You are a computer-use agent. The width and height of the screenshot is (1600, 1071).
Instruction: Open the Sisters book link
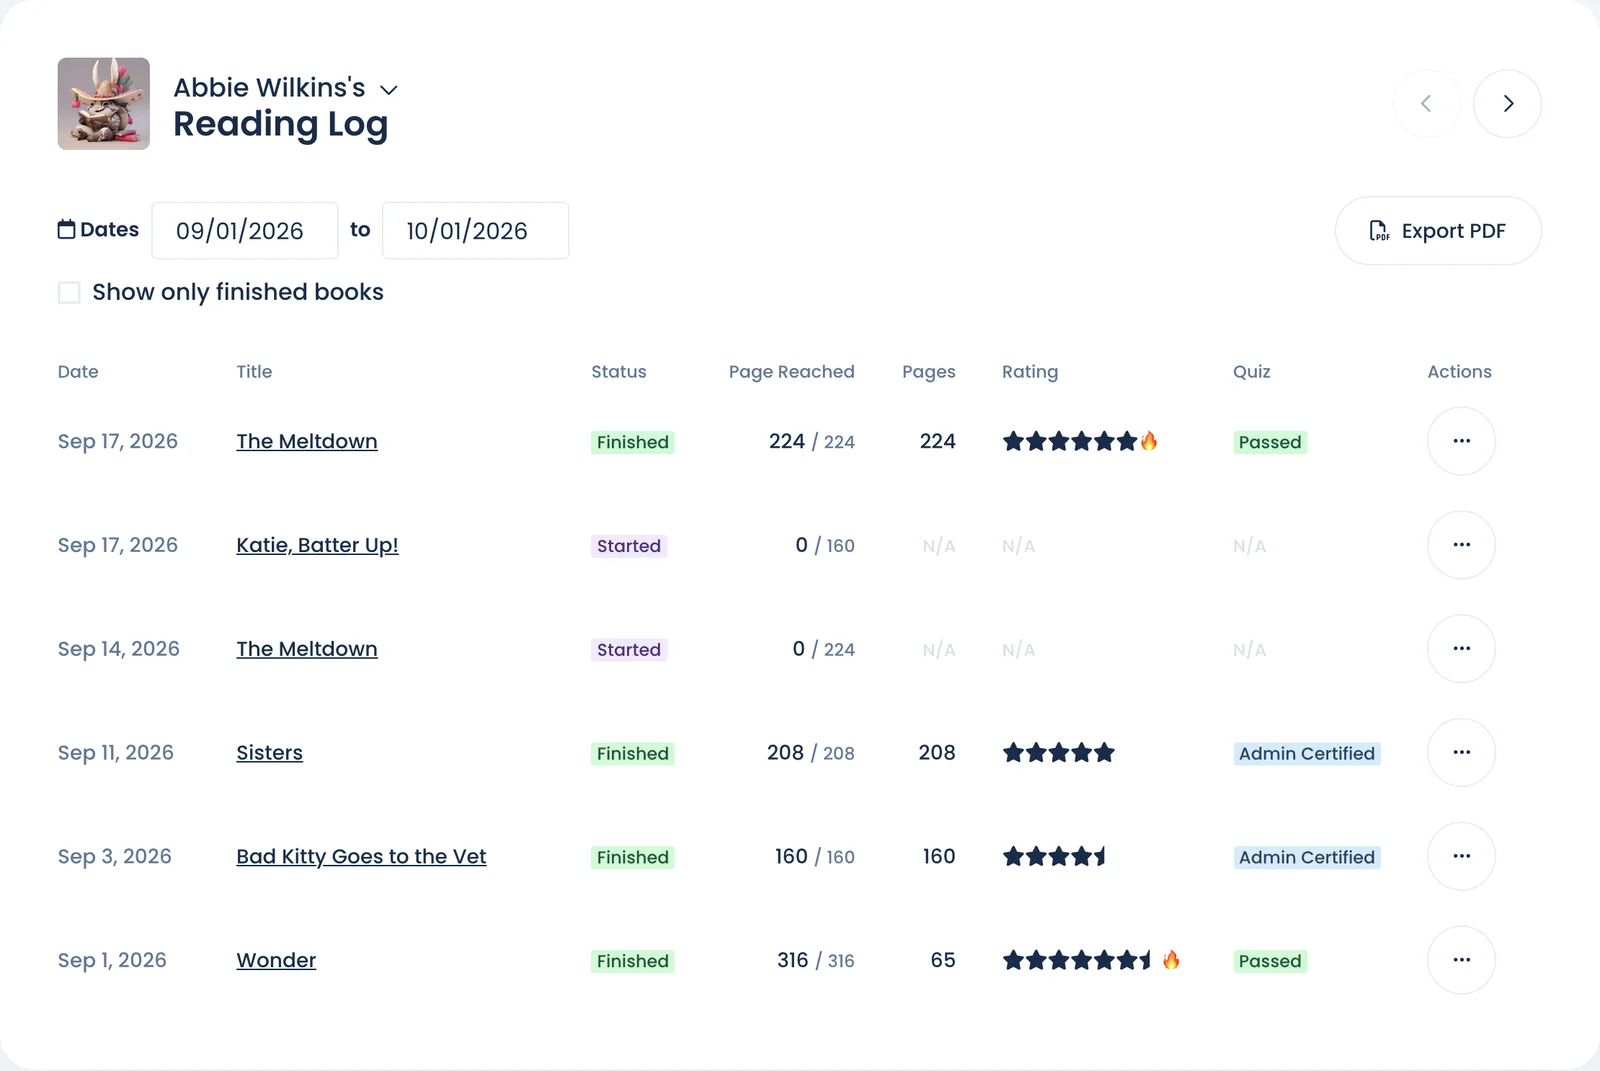click(x=269, y=753)
